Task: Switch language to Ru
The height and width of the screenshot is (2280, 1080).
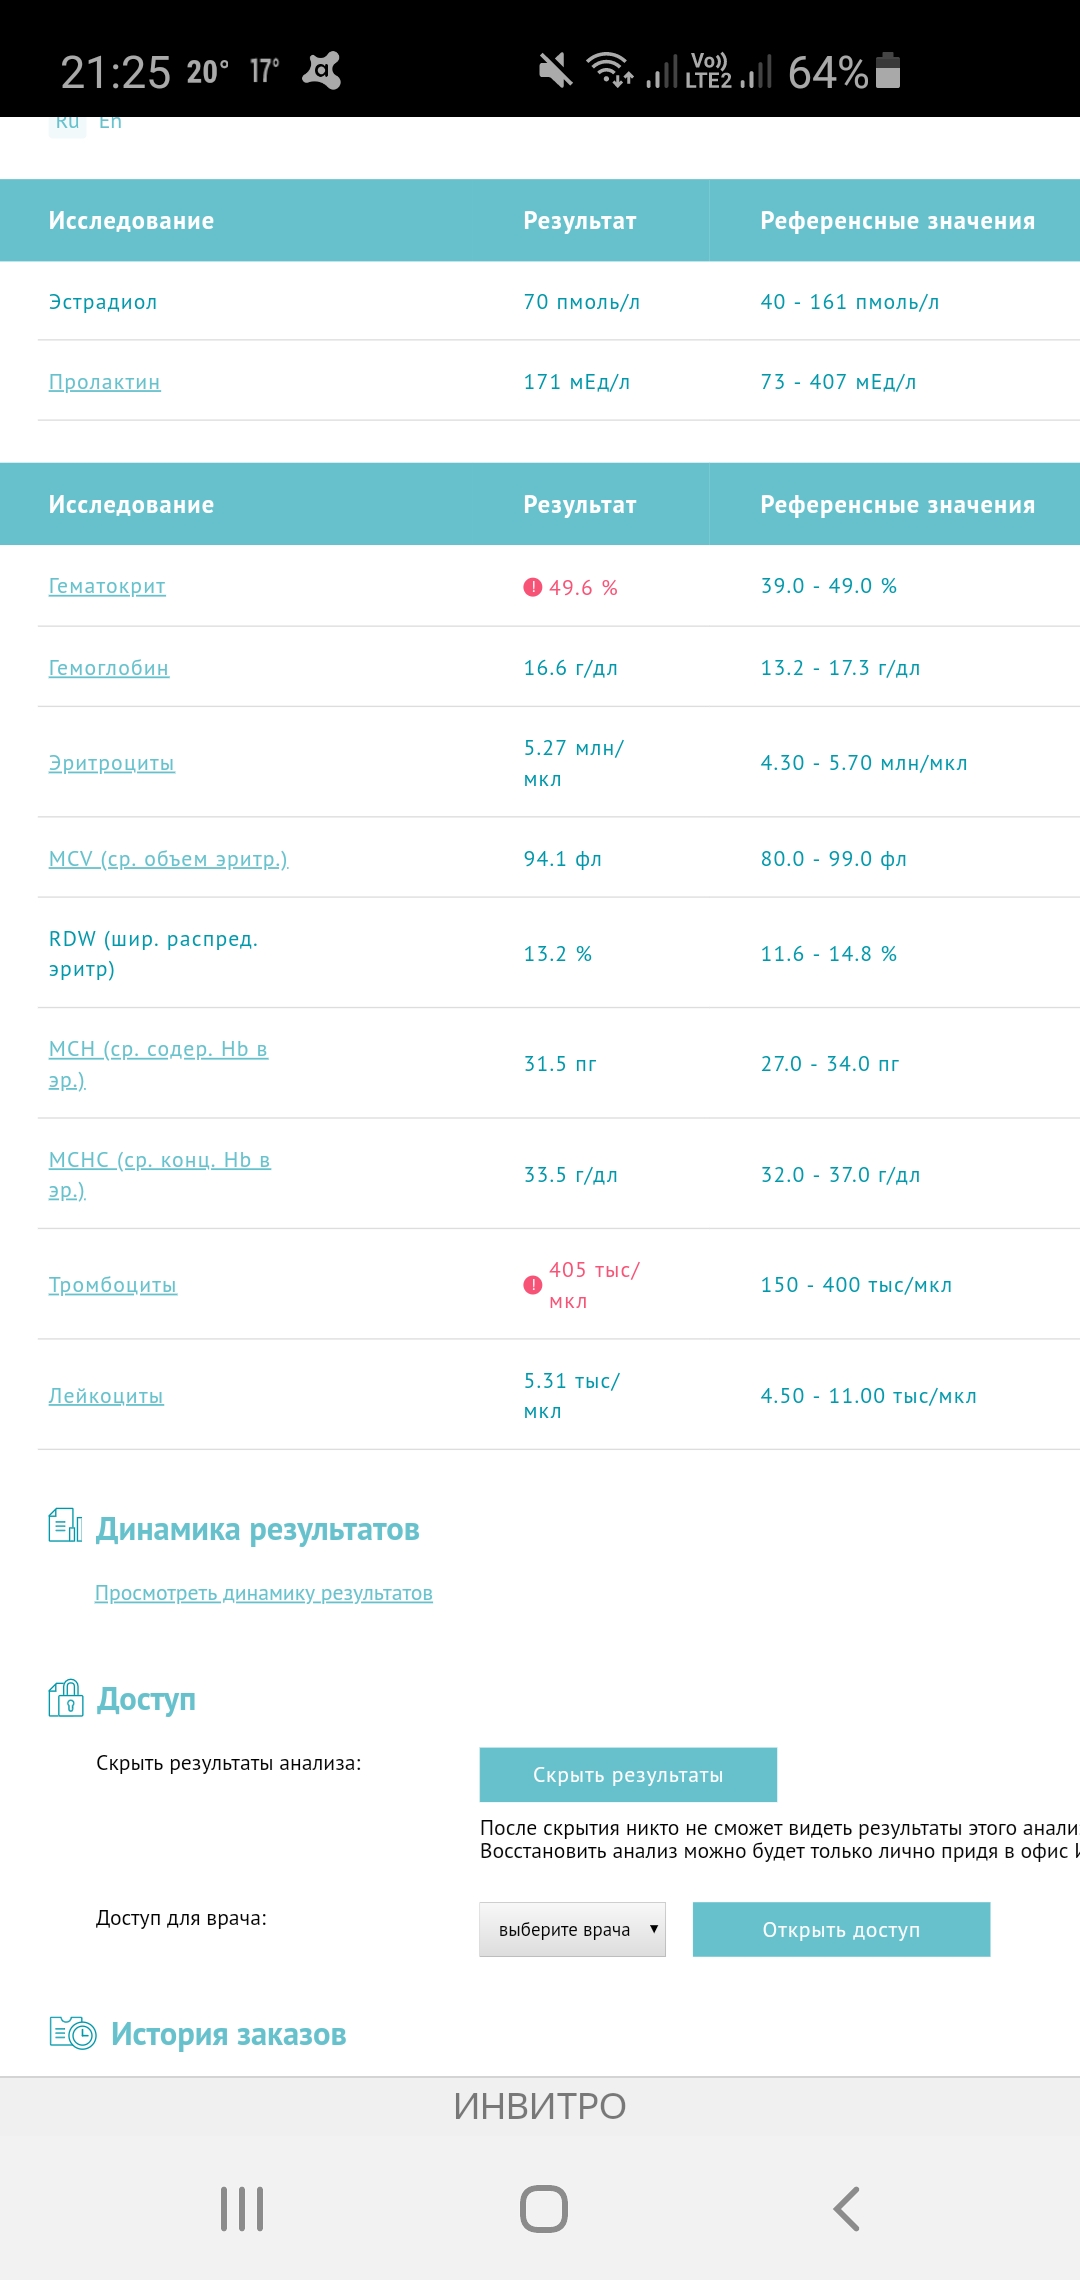Action: click(67, 122)
